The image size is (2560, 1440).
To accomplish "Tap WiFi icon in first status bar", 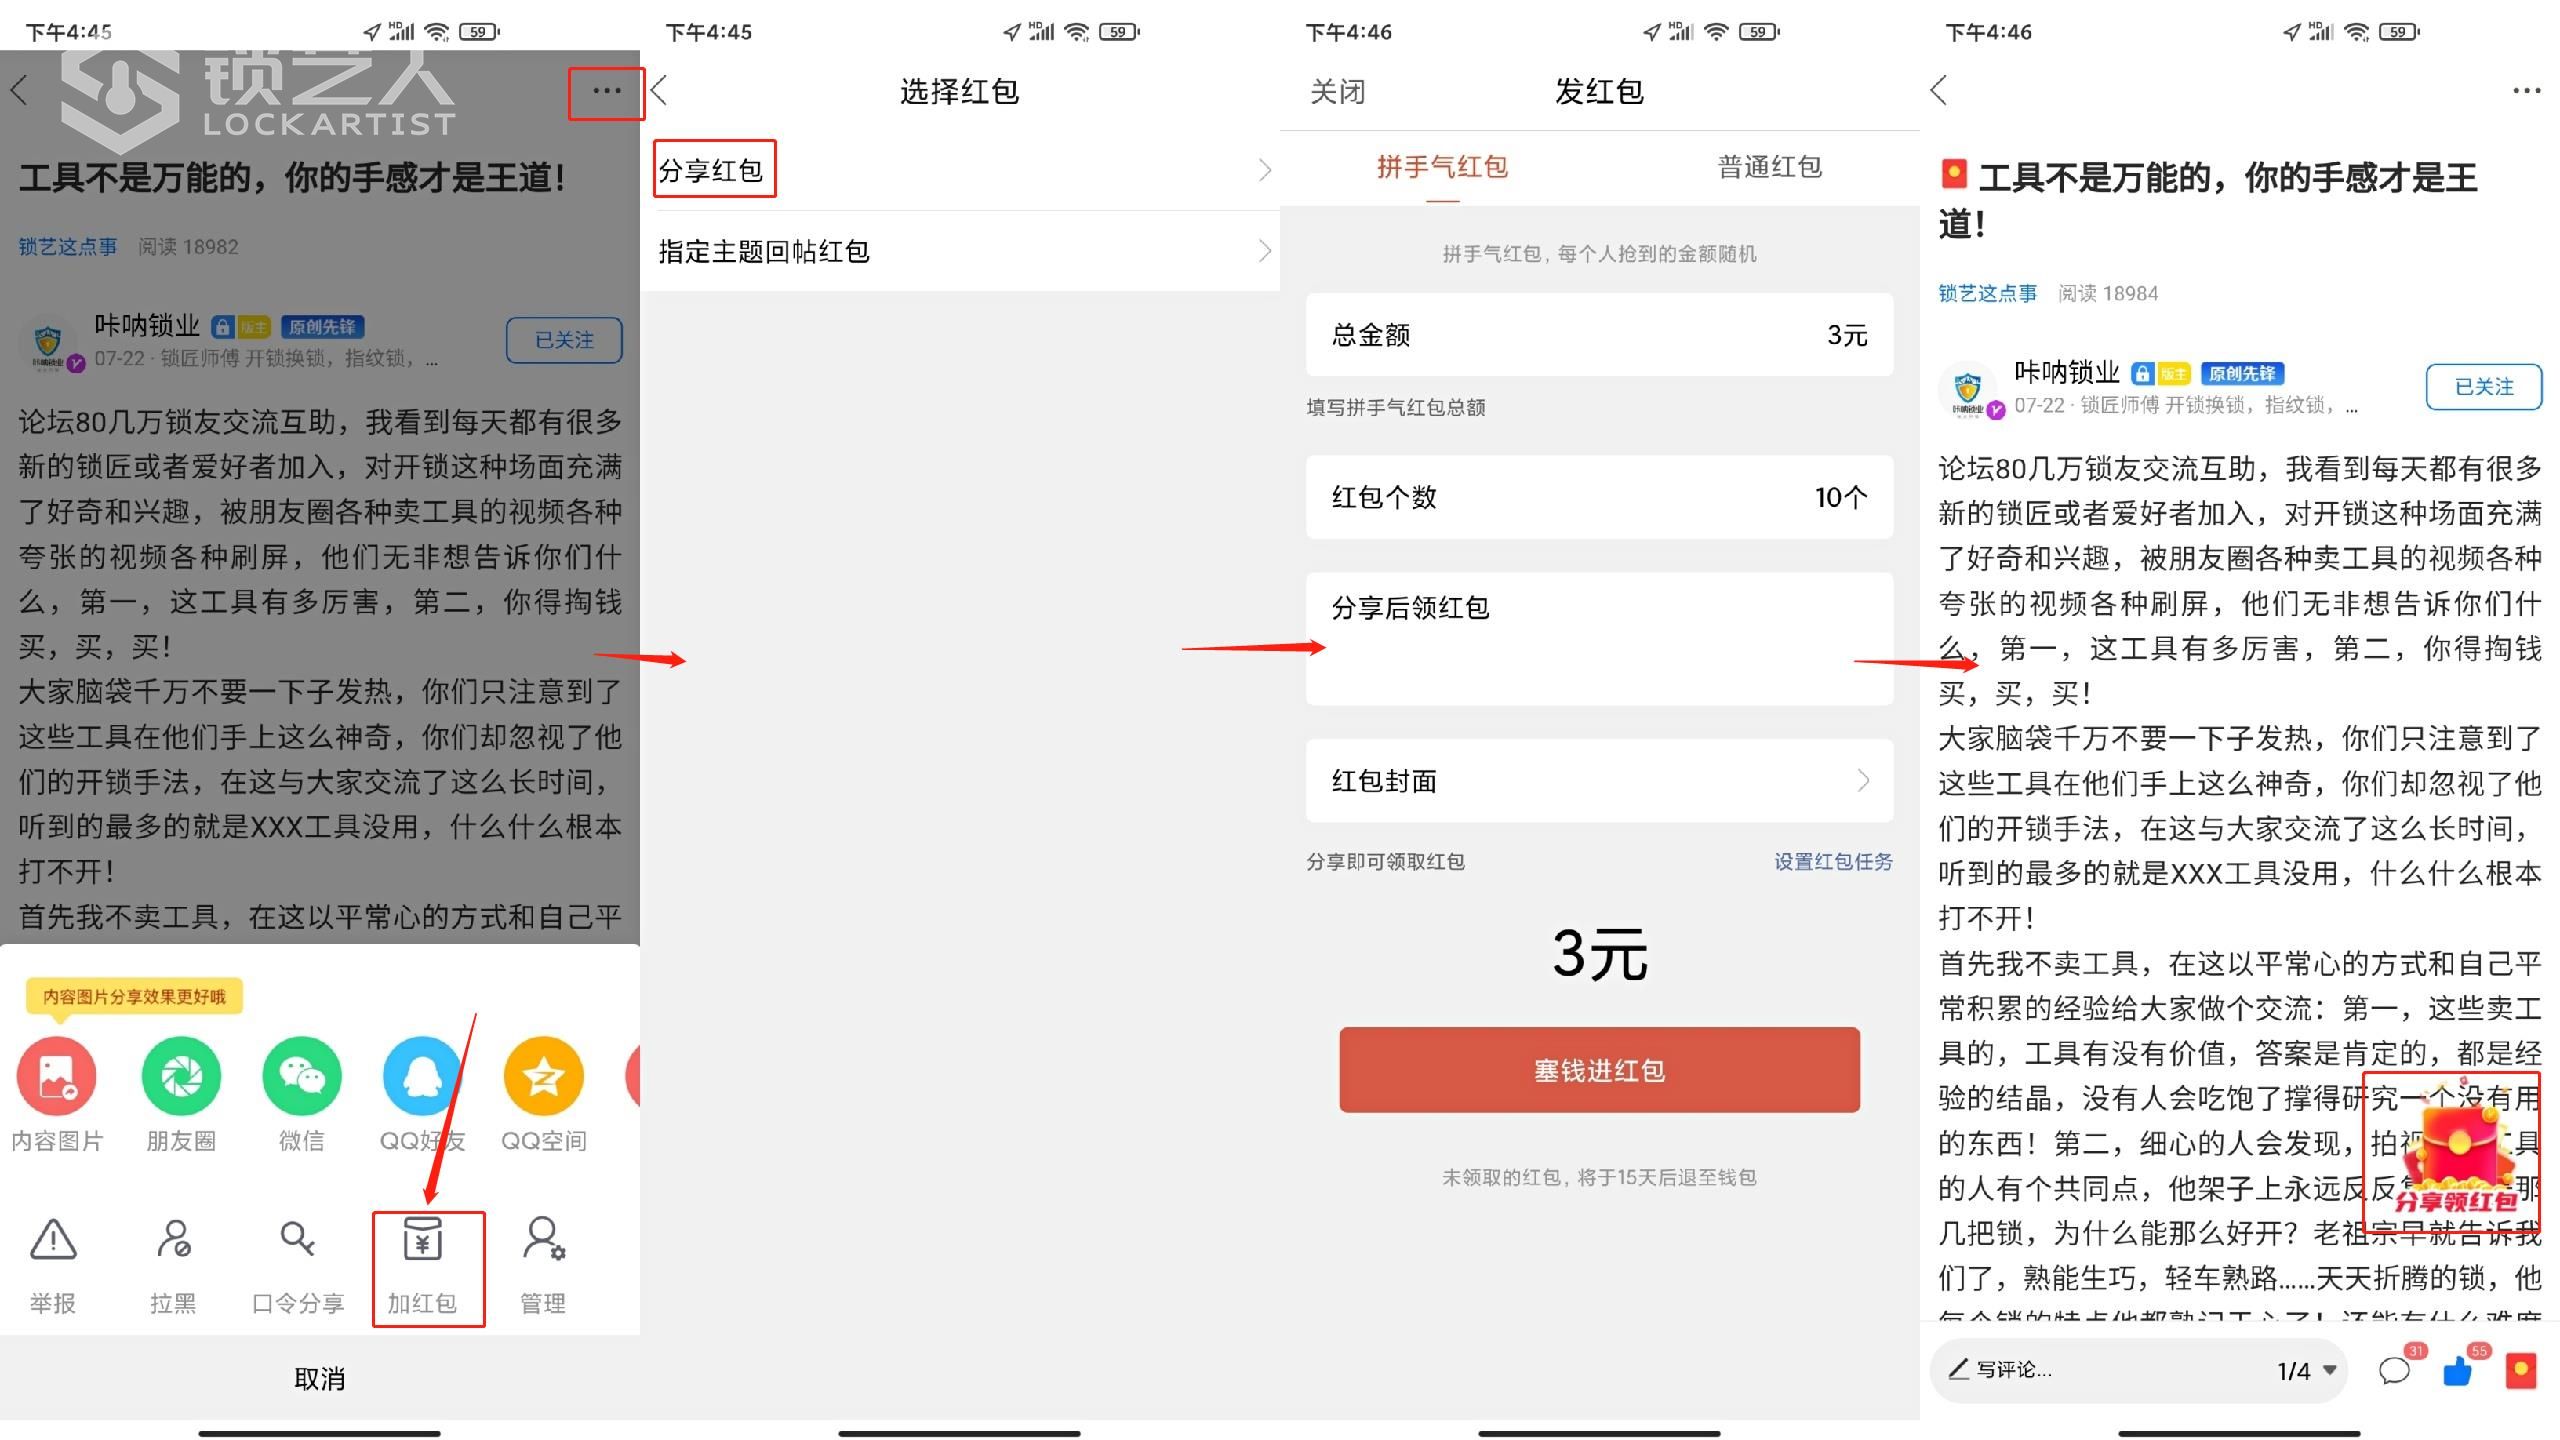I will click(x=436, y=32).
